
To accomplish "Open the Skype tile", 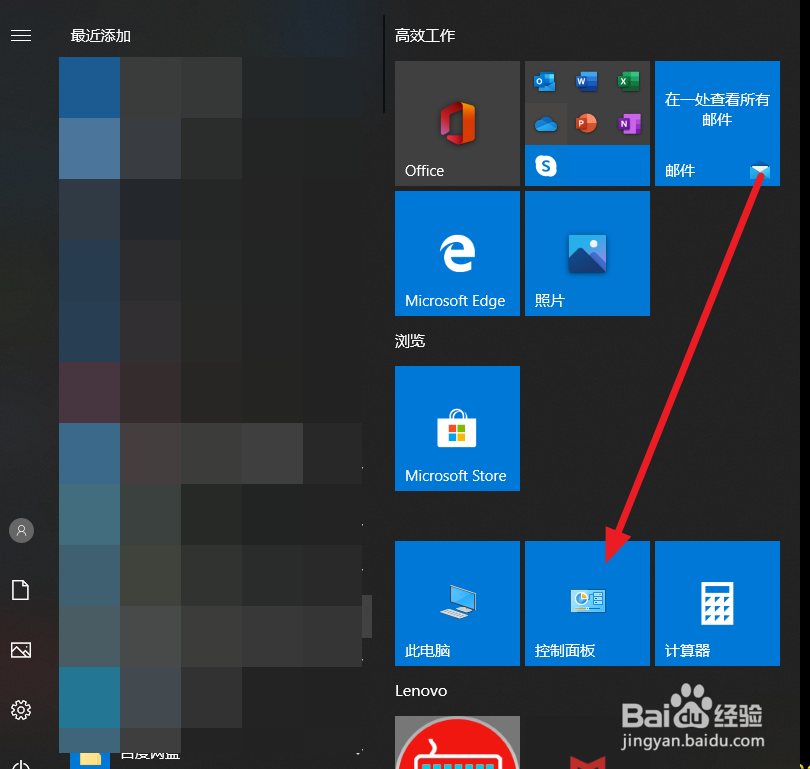I will pos(587,166).
